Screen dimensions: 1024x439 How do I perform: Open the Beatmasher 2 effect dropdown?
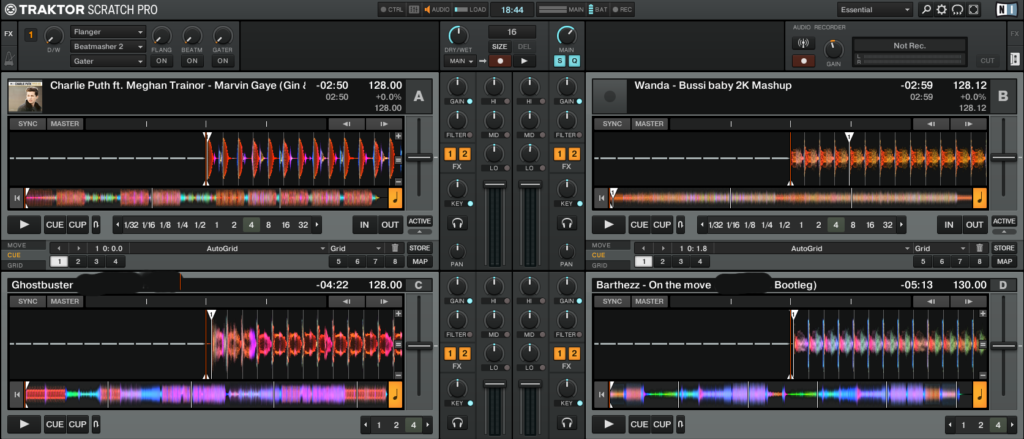[108, 46]
